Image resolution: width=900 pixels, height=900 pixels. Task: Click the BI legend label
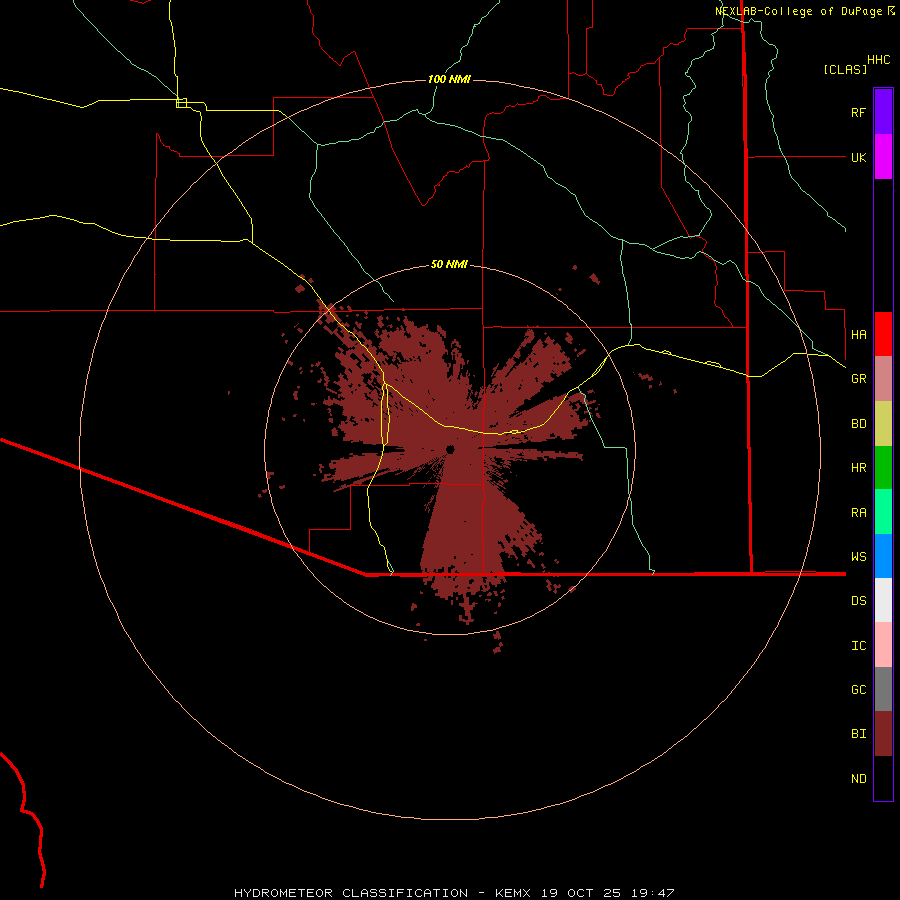[858, 734]
